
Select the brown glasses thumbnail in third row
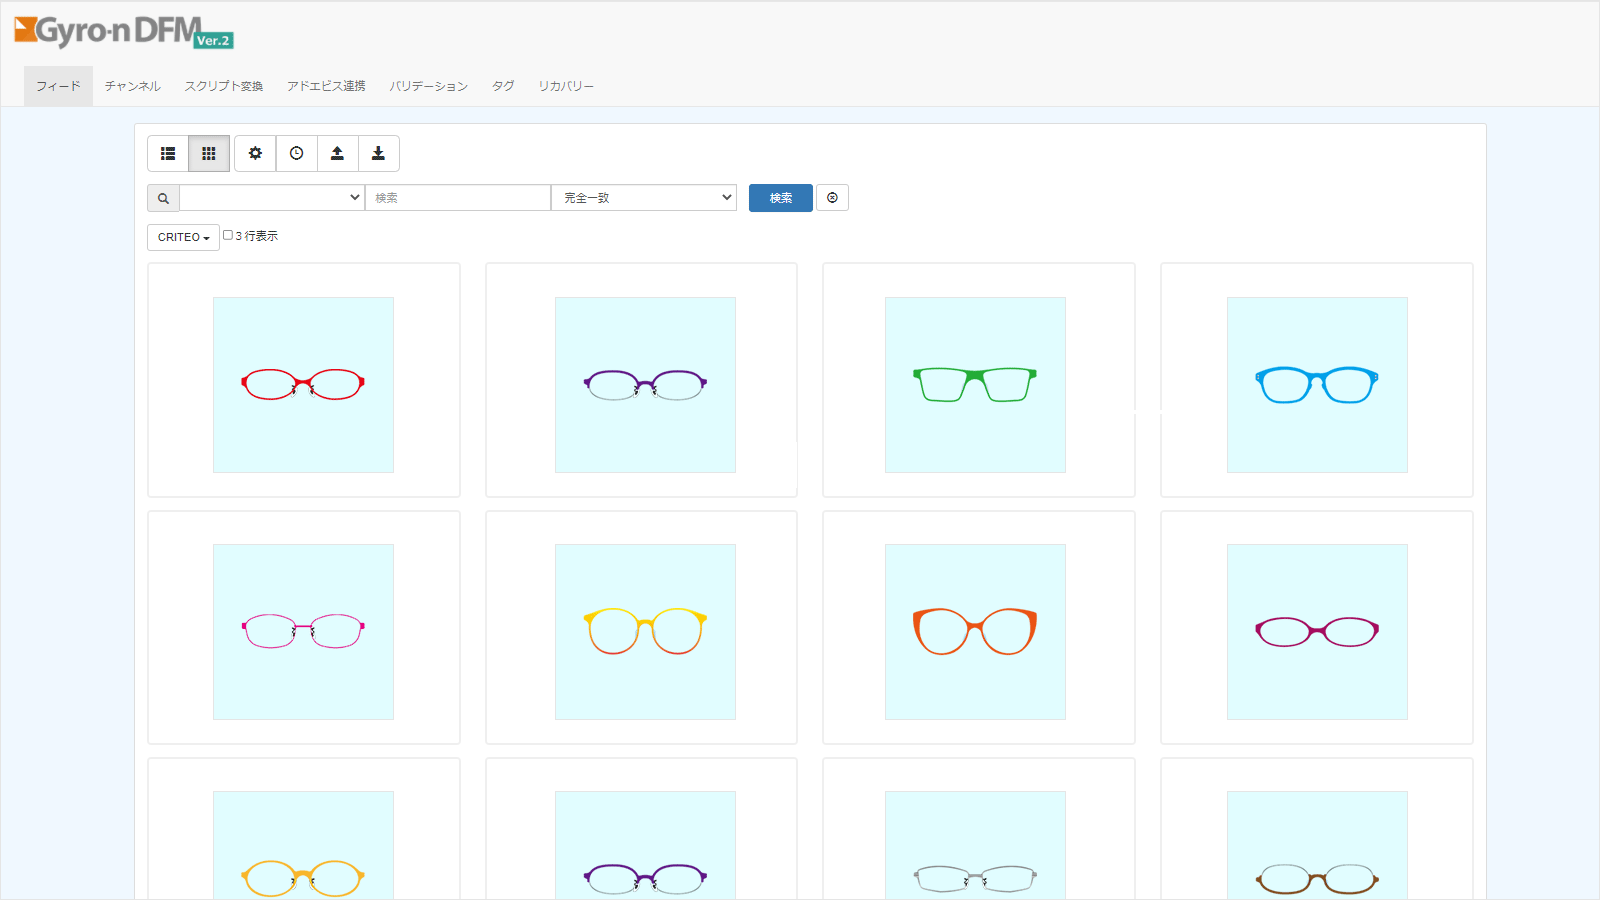1317,846
